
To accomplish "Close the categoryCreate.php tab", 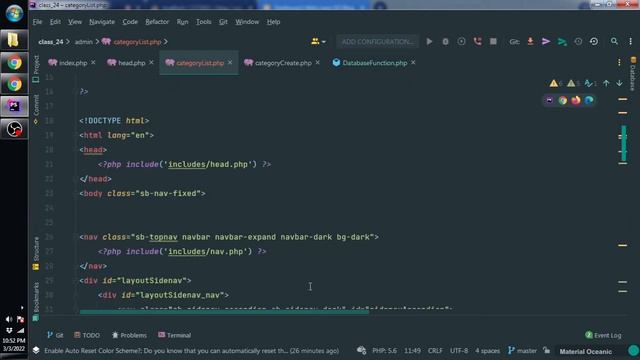I will 318,62.
